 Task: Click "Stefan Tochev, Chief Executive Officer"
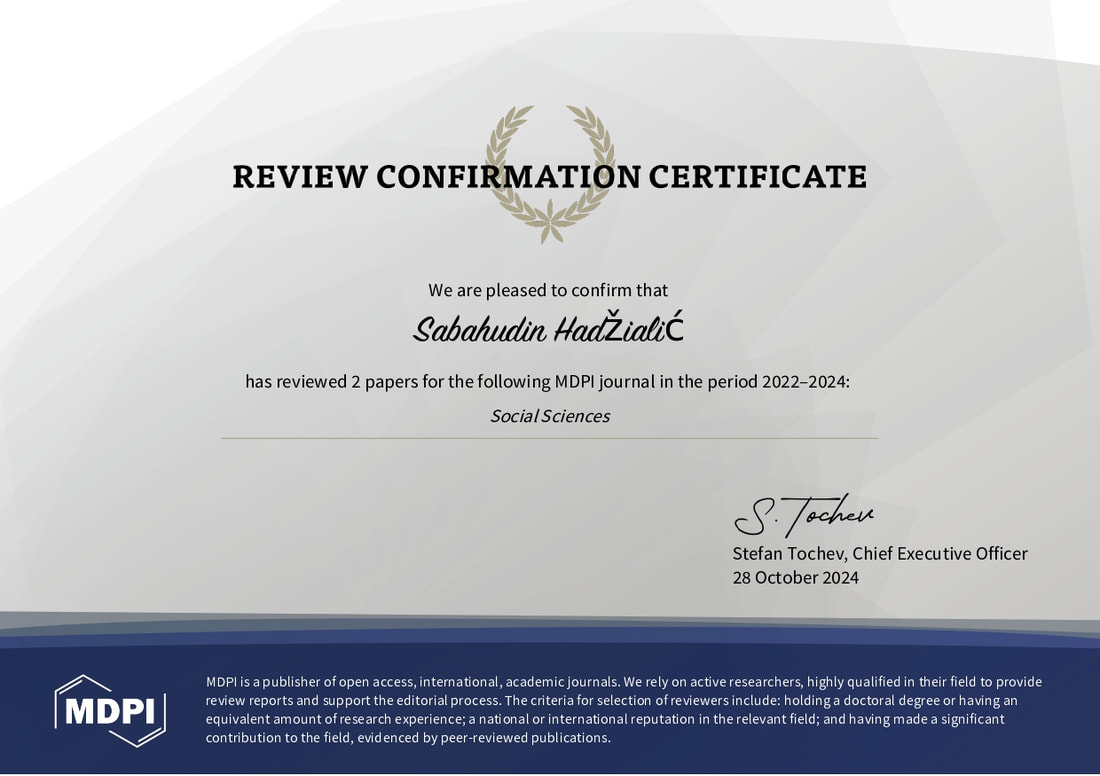coord(880,554)
